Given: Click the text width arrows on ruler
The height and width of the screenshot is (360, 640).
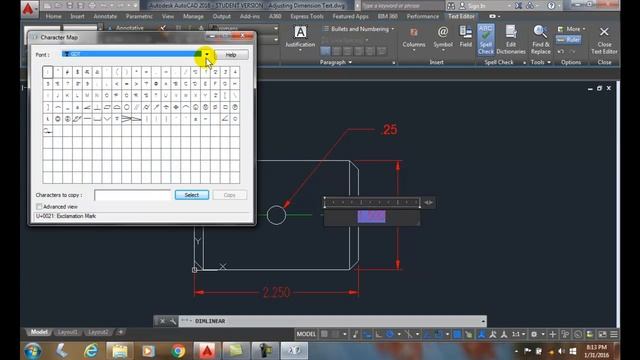Looking at the screenshot, I should point(428,202).
